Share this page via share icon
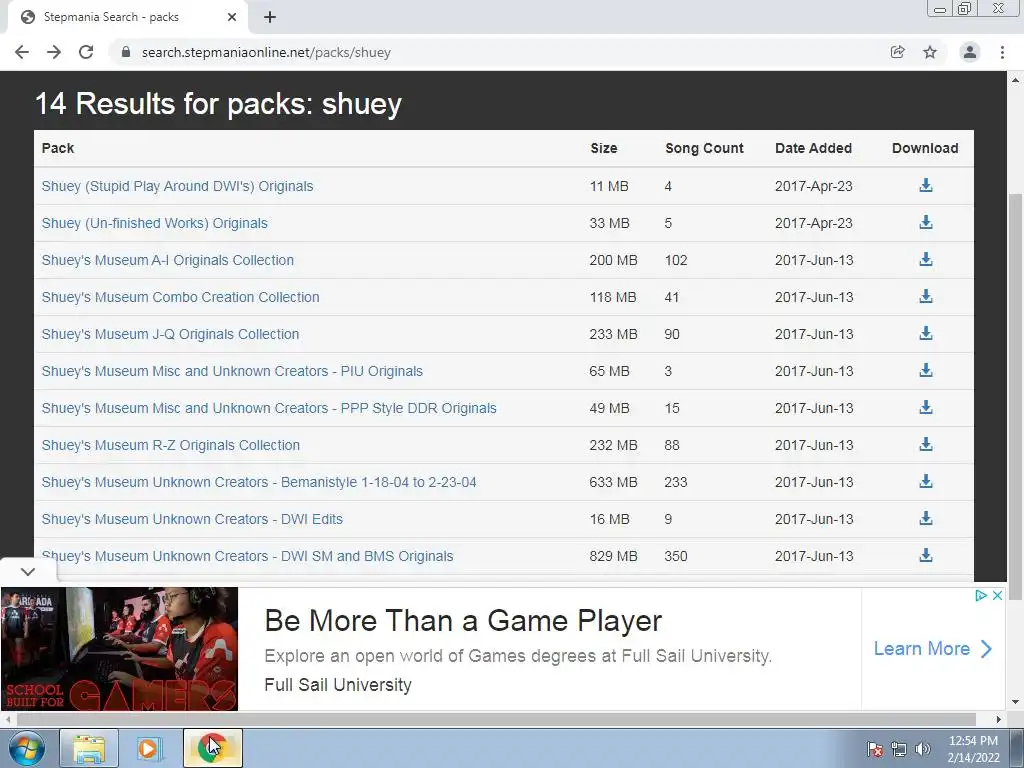The width and height of the screenshot is (1024, 768). click(898, 52)
